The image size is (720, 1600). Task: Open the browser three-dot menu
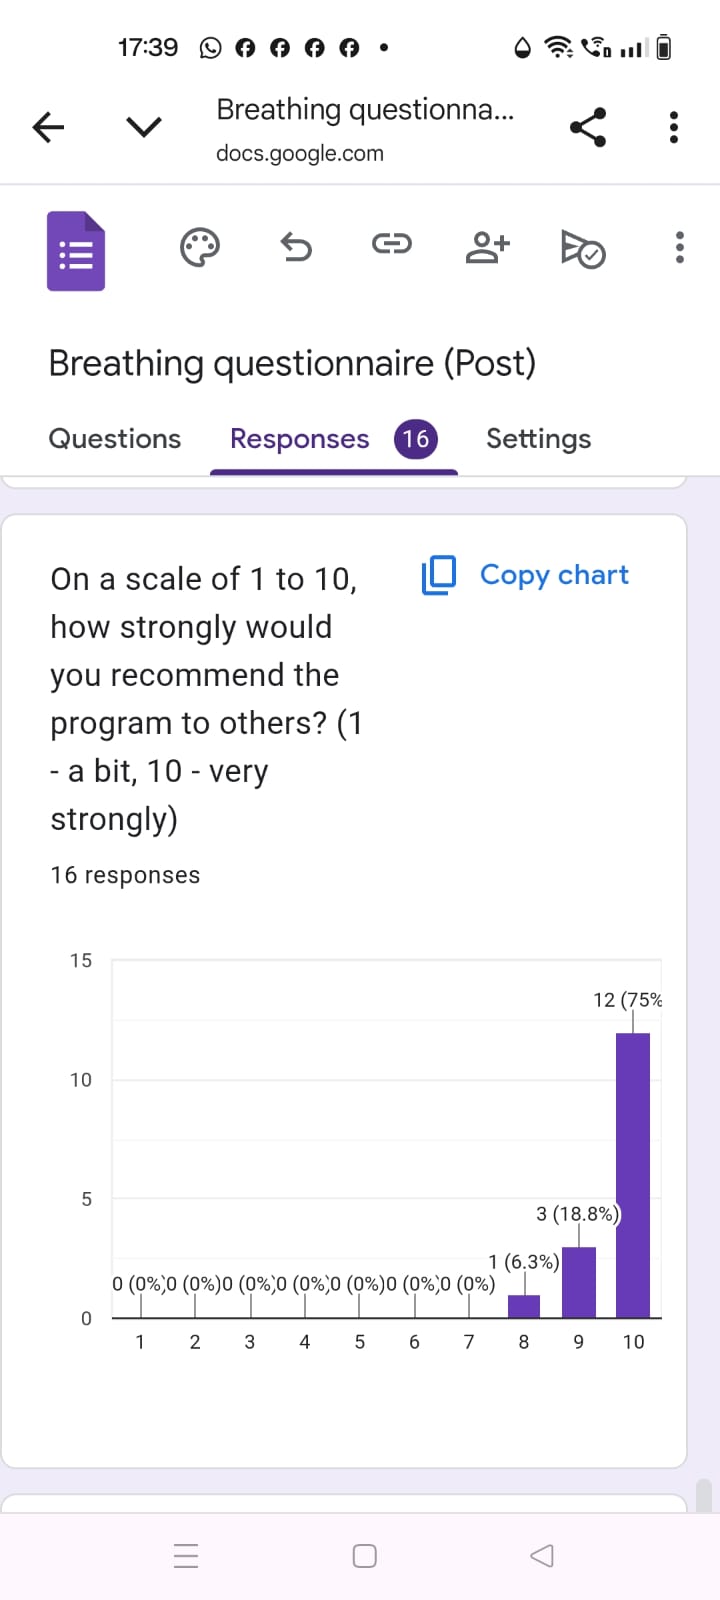click(x=674, y=127)
